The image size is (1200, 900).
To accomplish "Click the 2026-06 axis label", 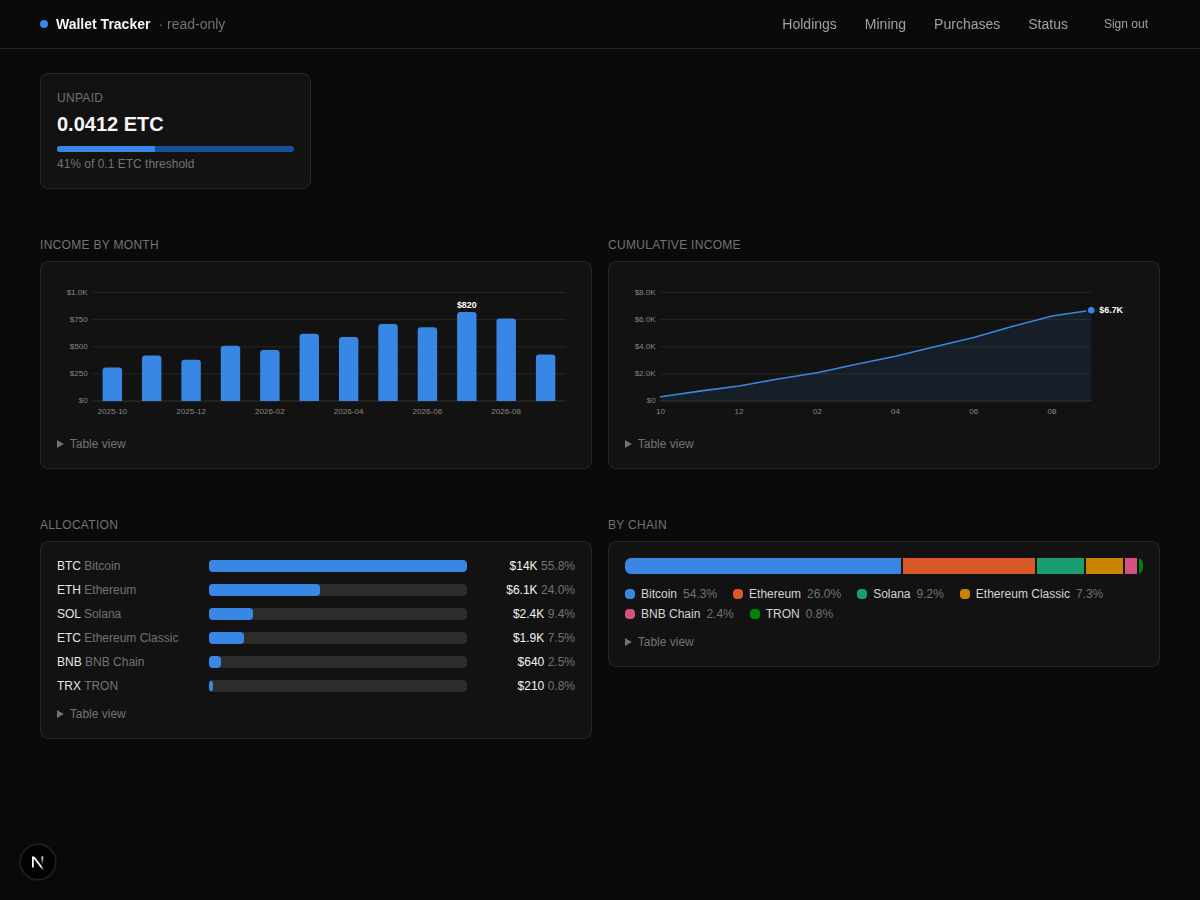I will click(427, 411).
